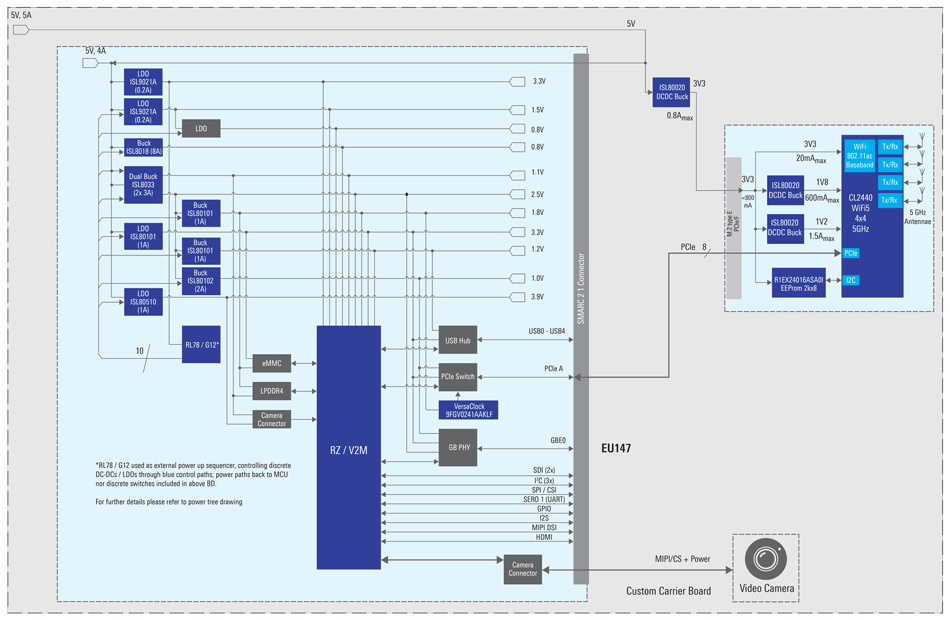The image size is (950, 620).
Task: Select the 600mAmax current label
Action: (822, 198)
